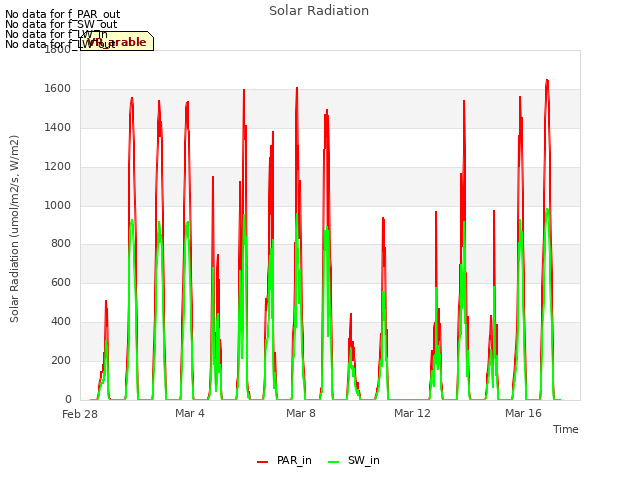Click the SW_in legend entry
Viewport: 640px width, 480px height.
coord(354,460)
